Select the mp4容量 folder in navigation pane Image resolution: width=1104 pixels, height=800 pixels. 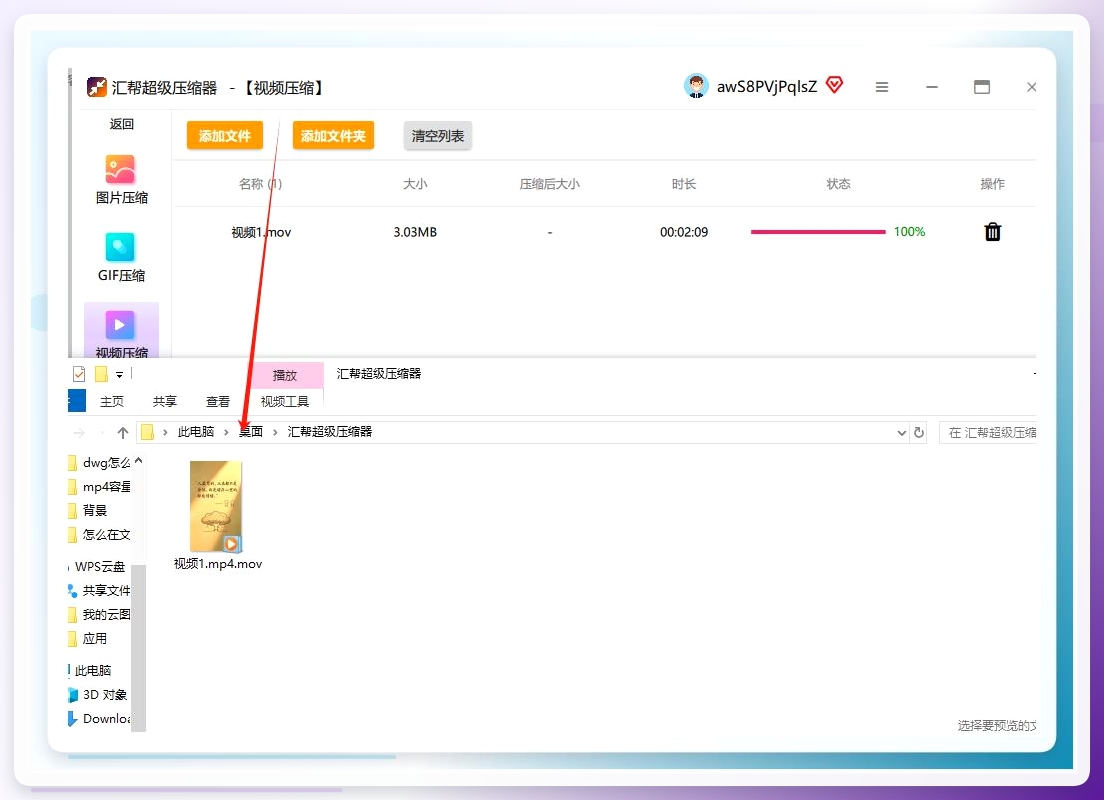tap(99, 487)
